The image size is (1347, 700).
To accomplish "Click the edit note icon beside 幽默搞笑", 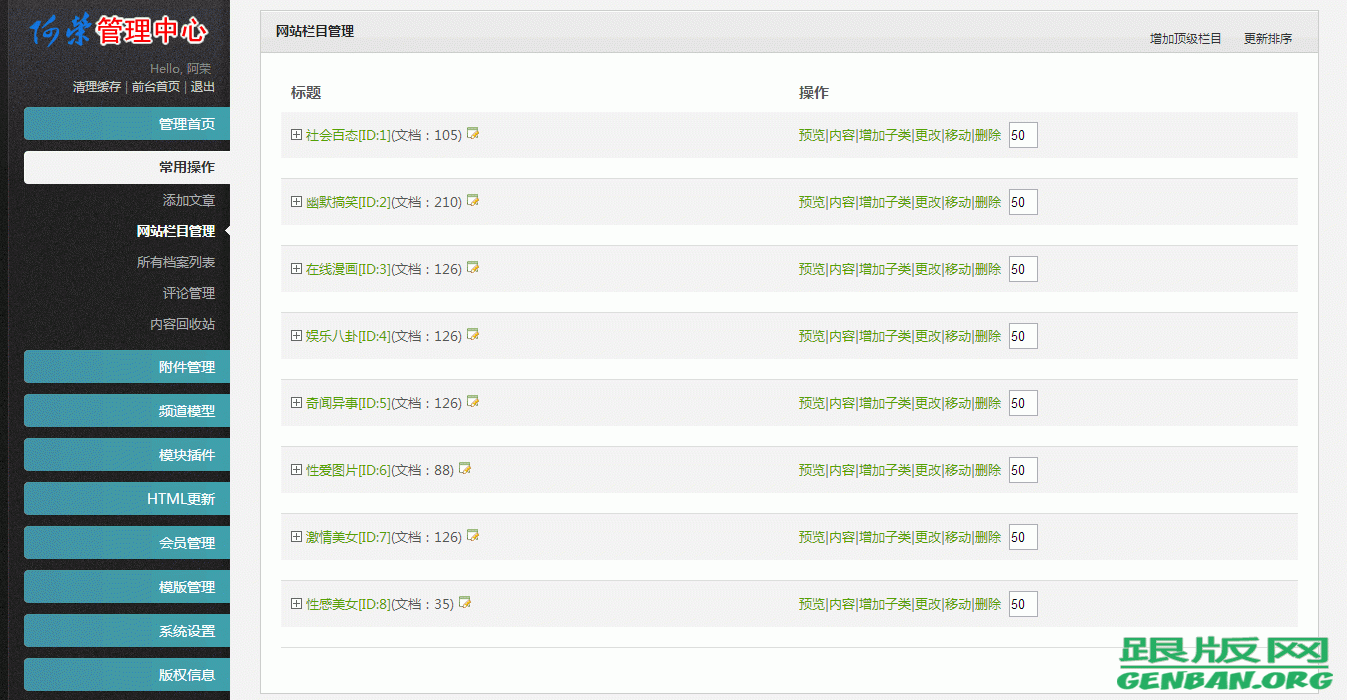I will 473,201.
